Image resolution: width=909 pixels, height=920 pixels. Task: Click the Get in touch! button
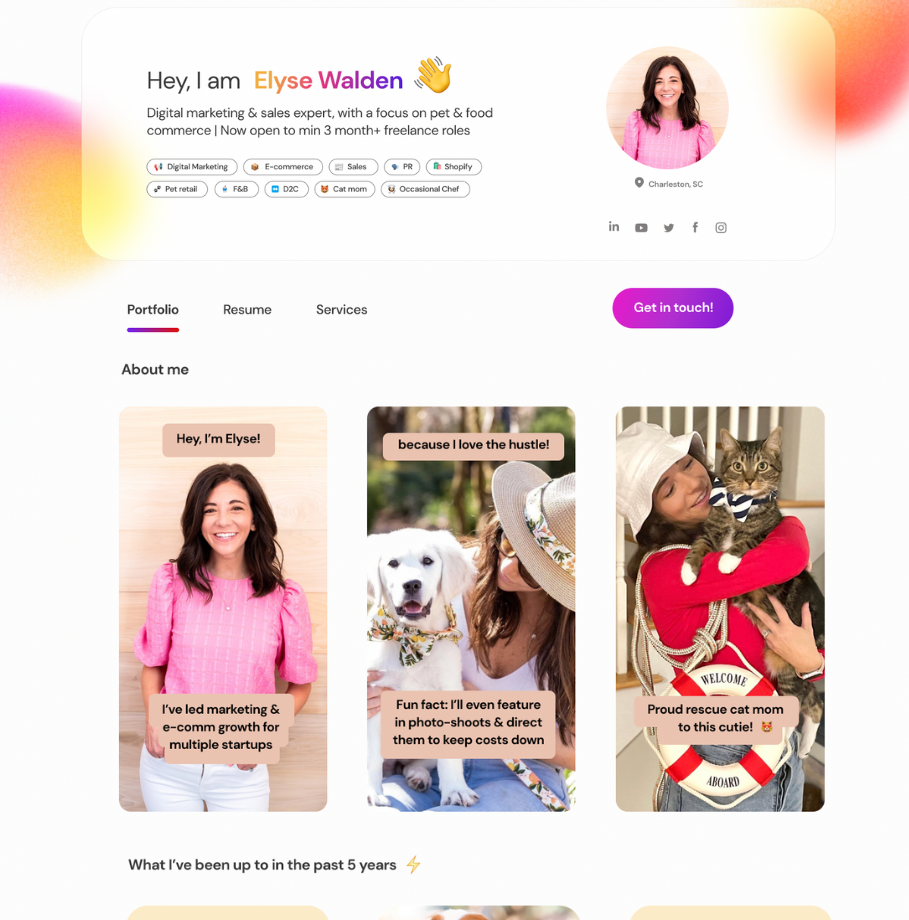pyautogui.click(x=673, y=308)
